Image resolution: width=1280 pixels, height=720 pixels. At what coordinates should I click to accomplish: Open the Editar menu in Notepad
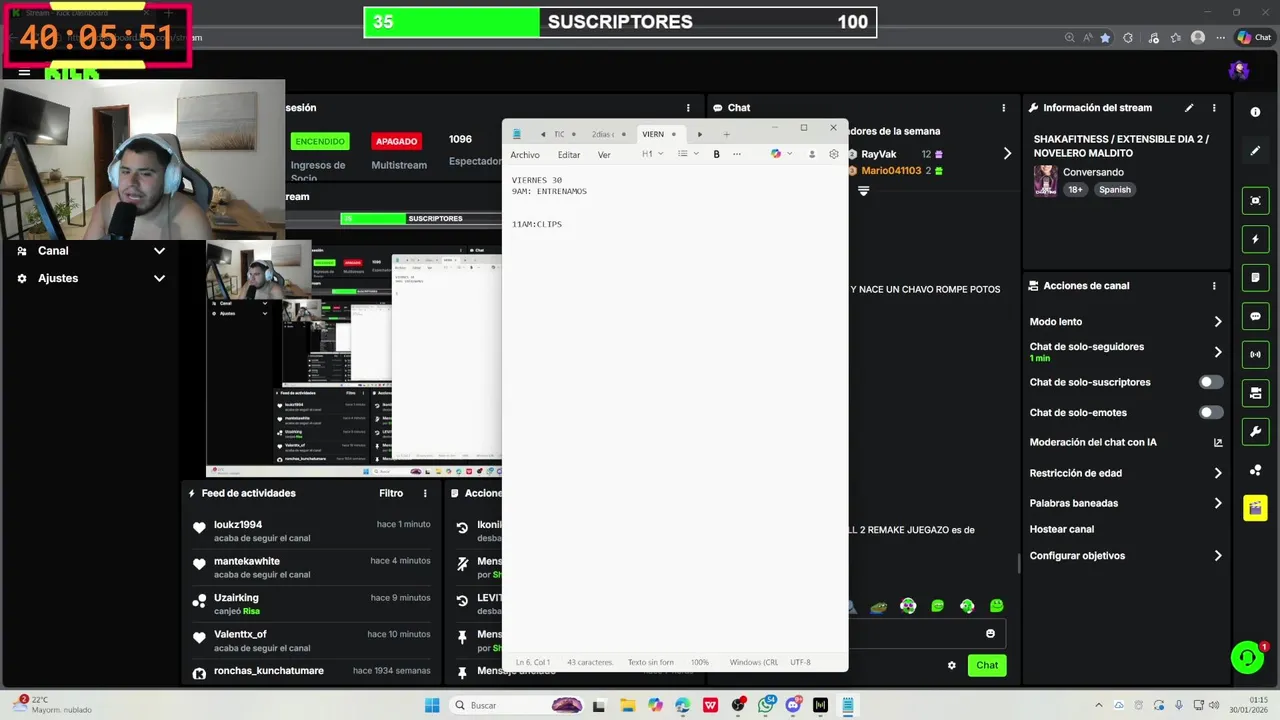(x=569, y=155)
